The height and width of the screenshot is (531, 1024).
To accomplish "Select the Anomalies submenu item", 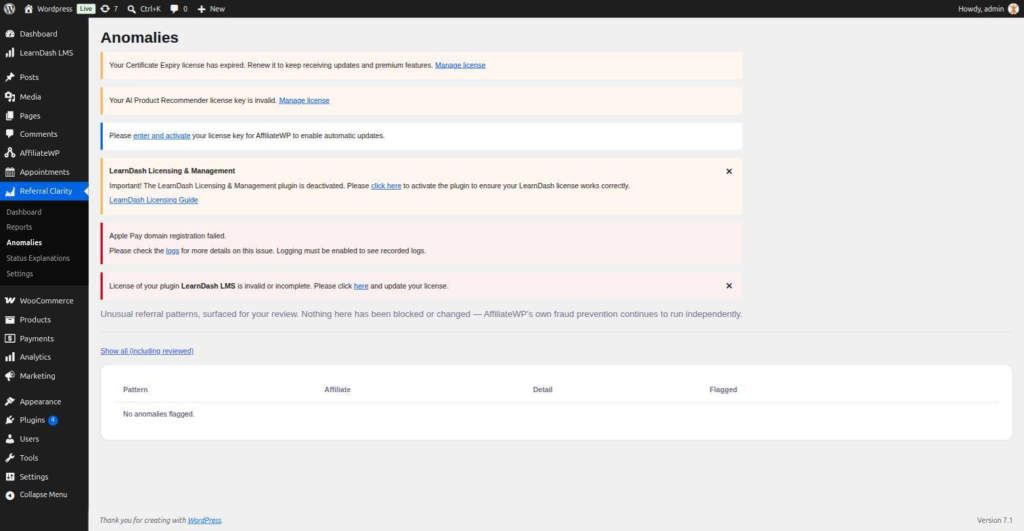I will (24, 242).
